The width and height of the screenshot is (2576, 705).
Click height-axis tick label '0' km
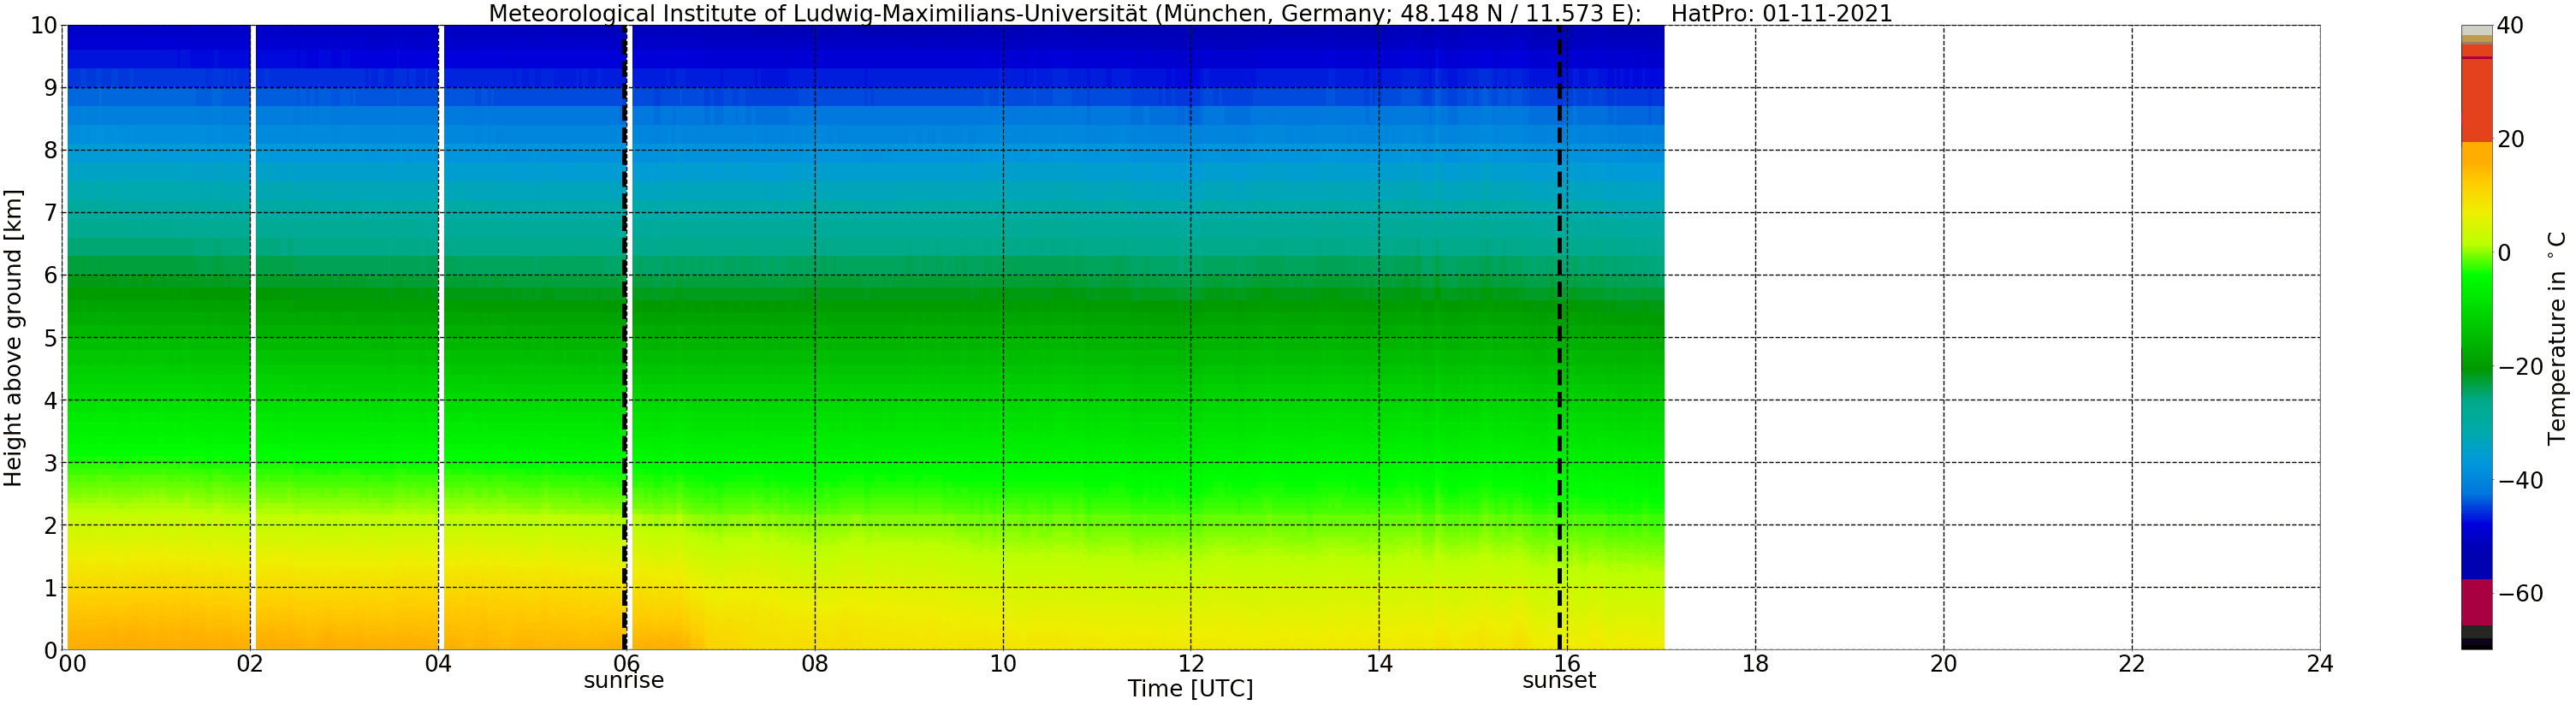pyautogui.click(x=50, y=651)
